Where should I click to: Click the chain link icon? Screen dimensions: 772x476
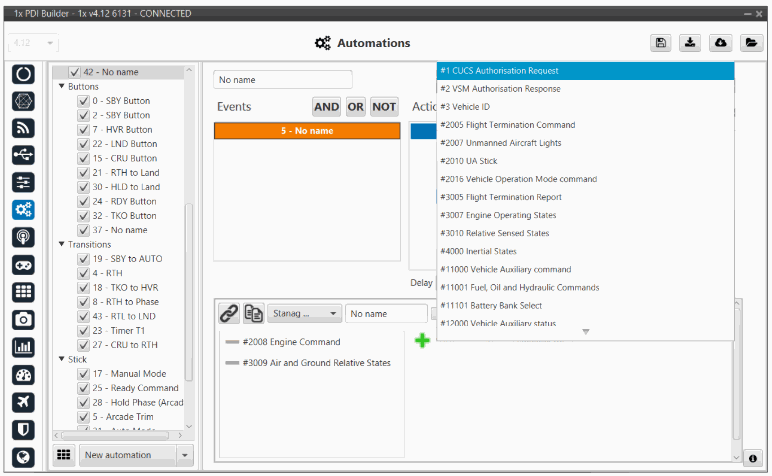[x=229, y=314]
